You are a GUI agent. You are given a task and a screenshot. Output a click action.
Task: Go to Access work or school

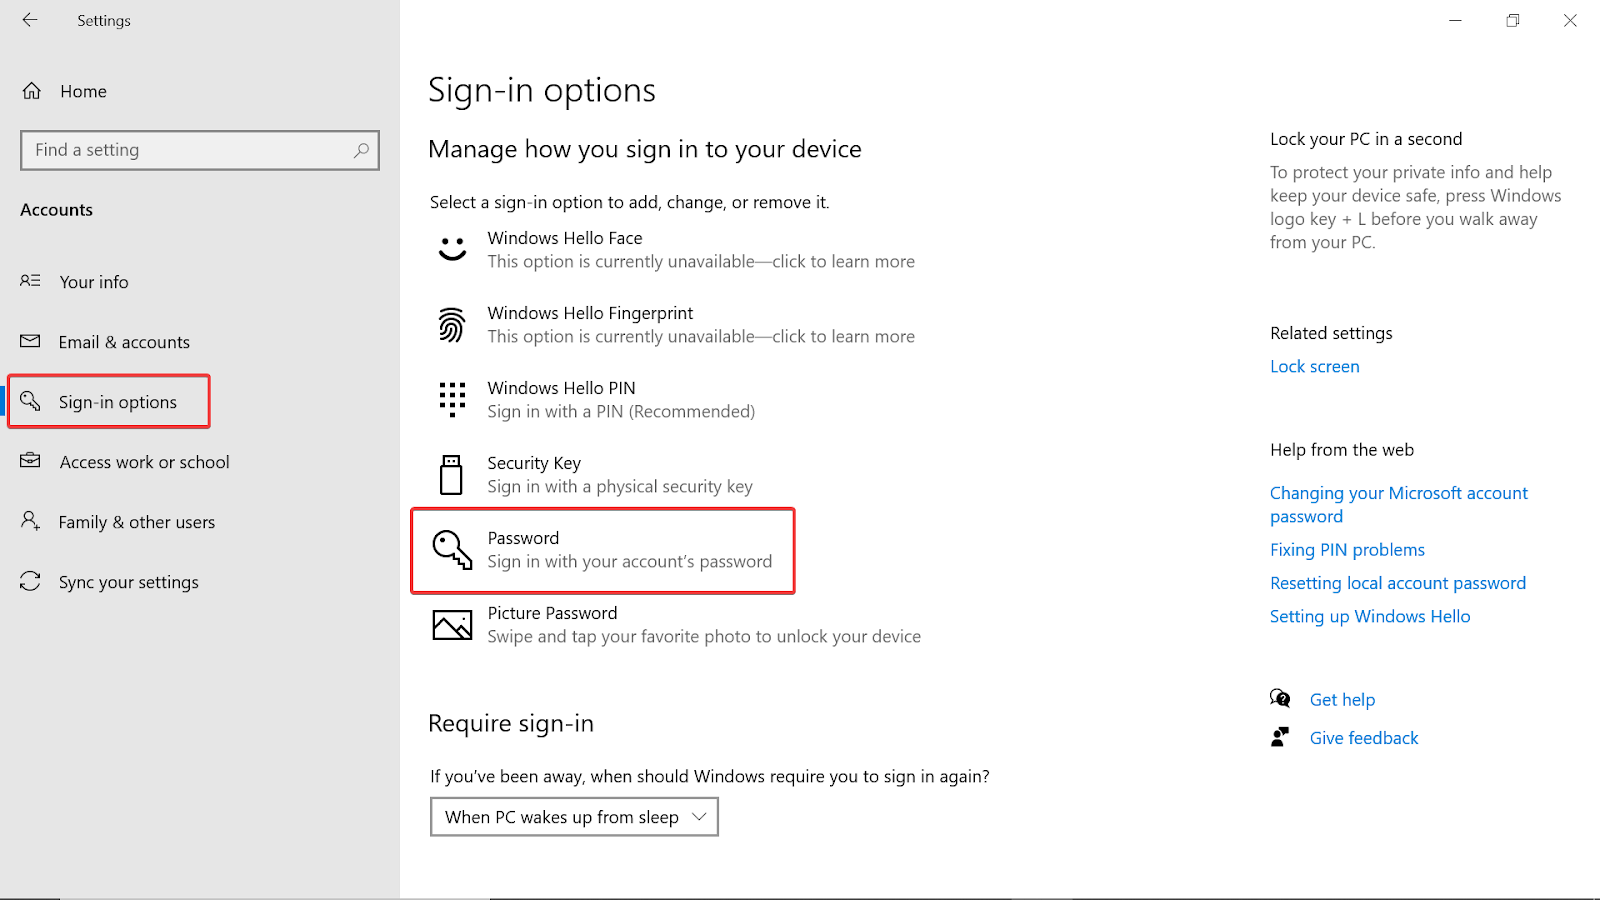tap(143, 461)
